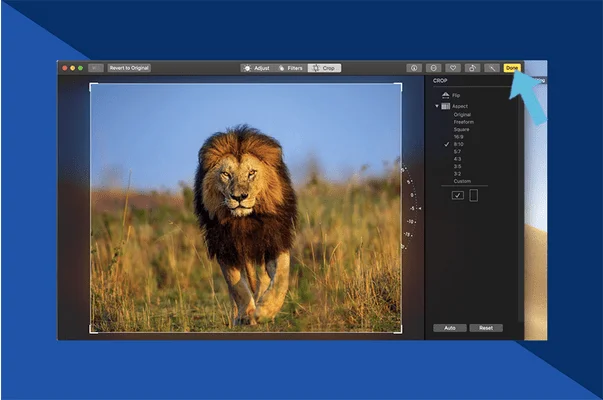Open the More options ellipsis icon
The height and width of the screenshot is (400, 603).
(x=434, y=68)
